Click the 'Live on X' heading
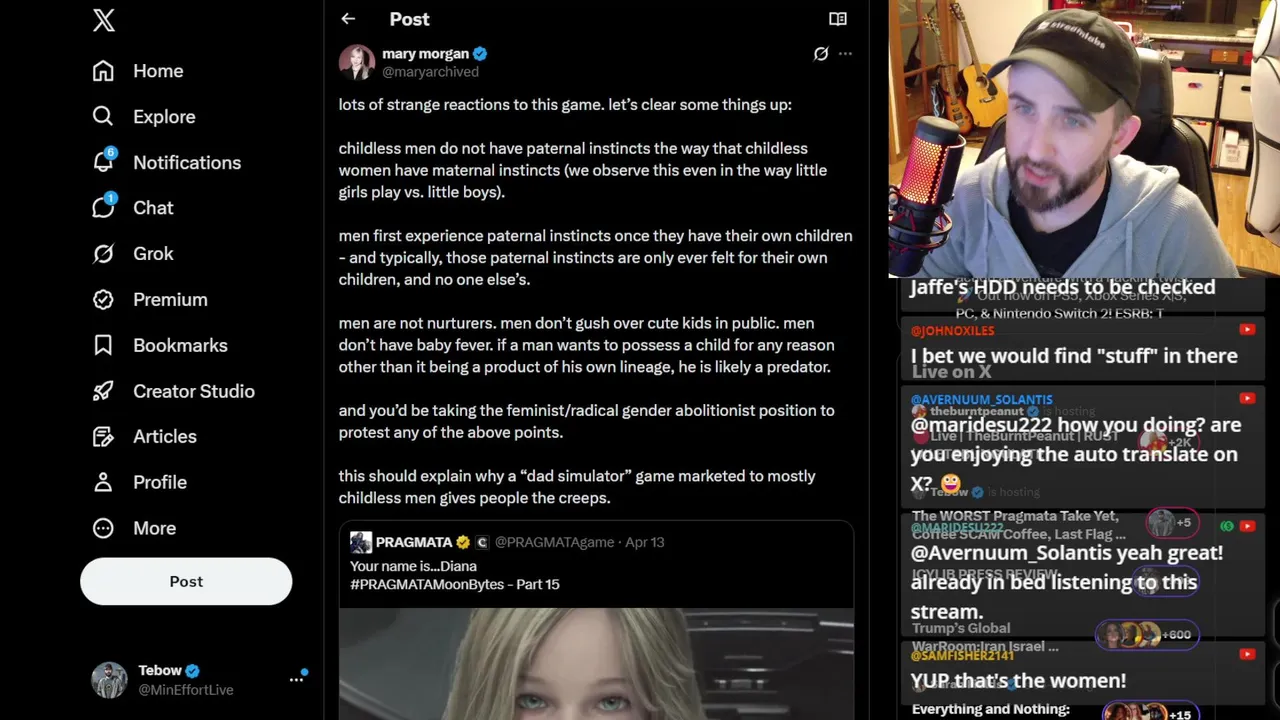The height and width of the screenshot is (720, 1280). pos(951,372)
